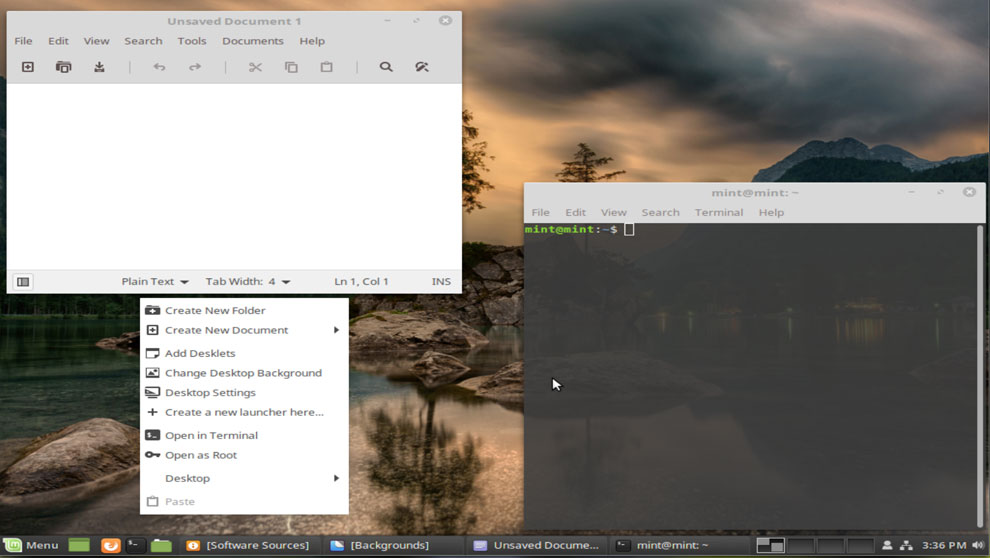The width and height of the screenshot is (990, 558).
Task: Click the open file toolbar icon
Action: [x=64, y=67]
